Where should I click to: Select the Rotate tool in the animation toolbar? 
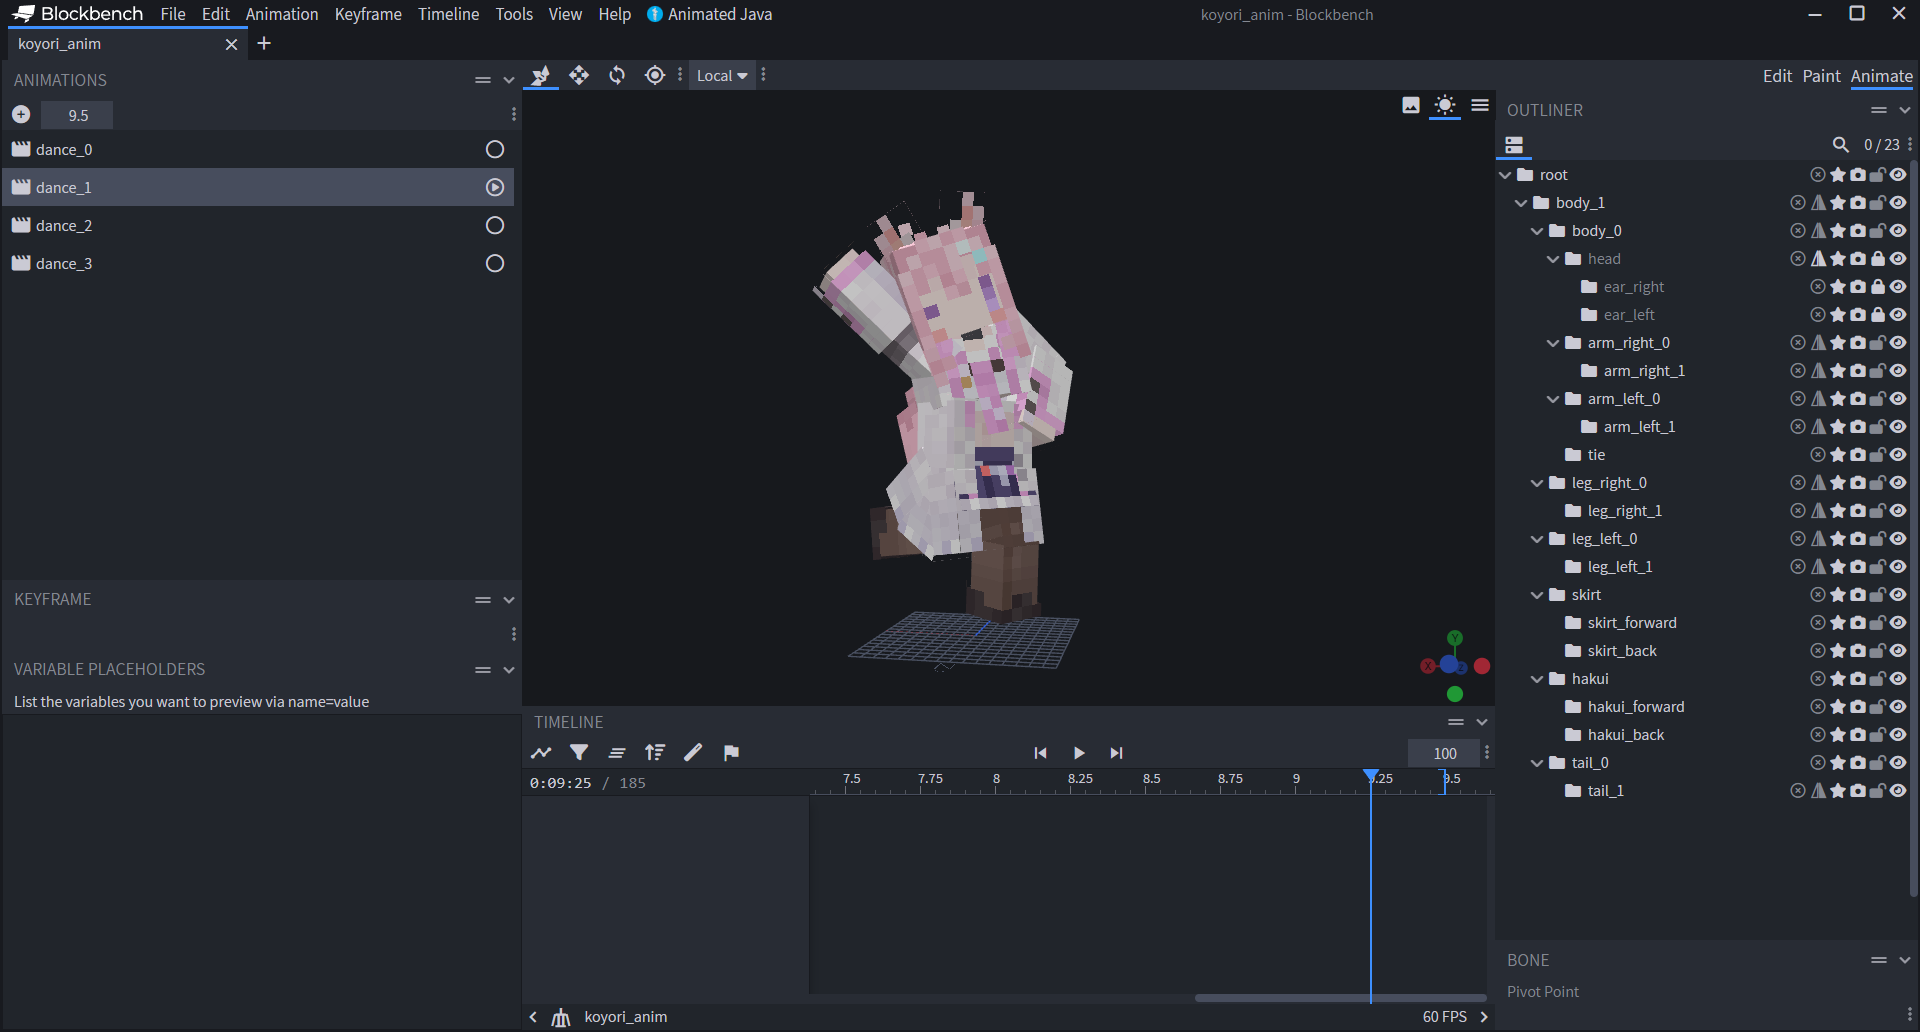tap(617, 75)
